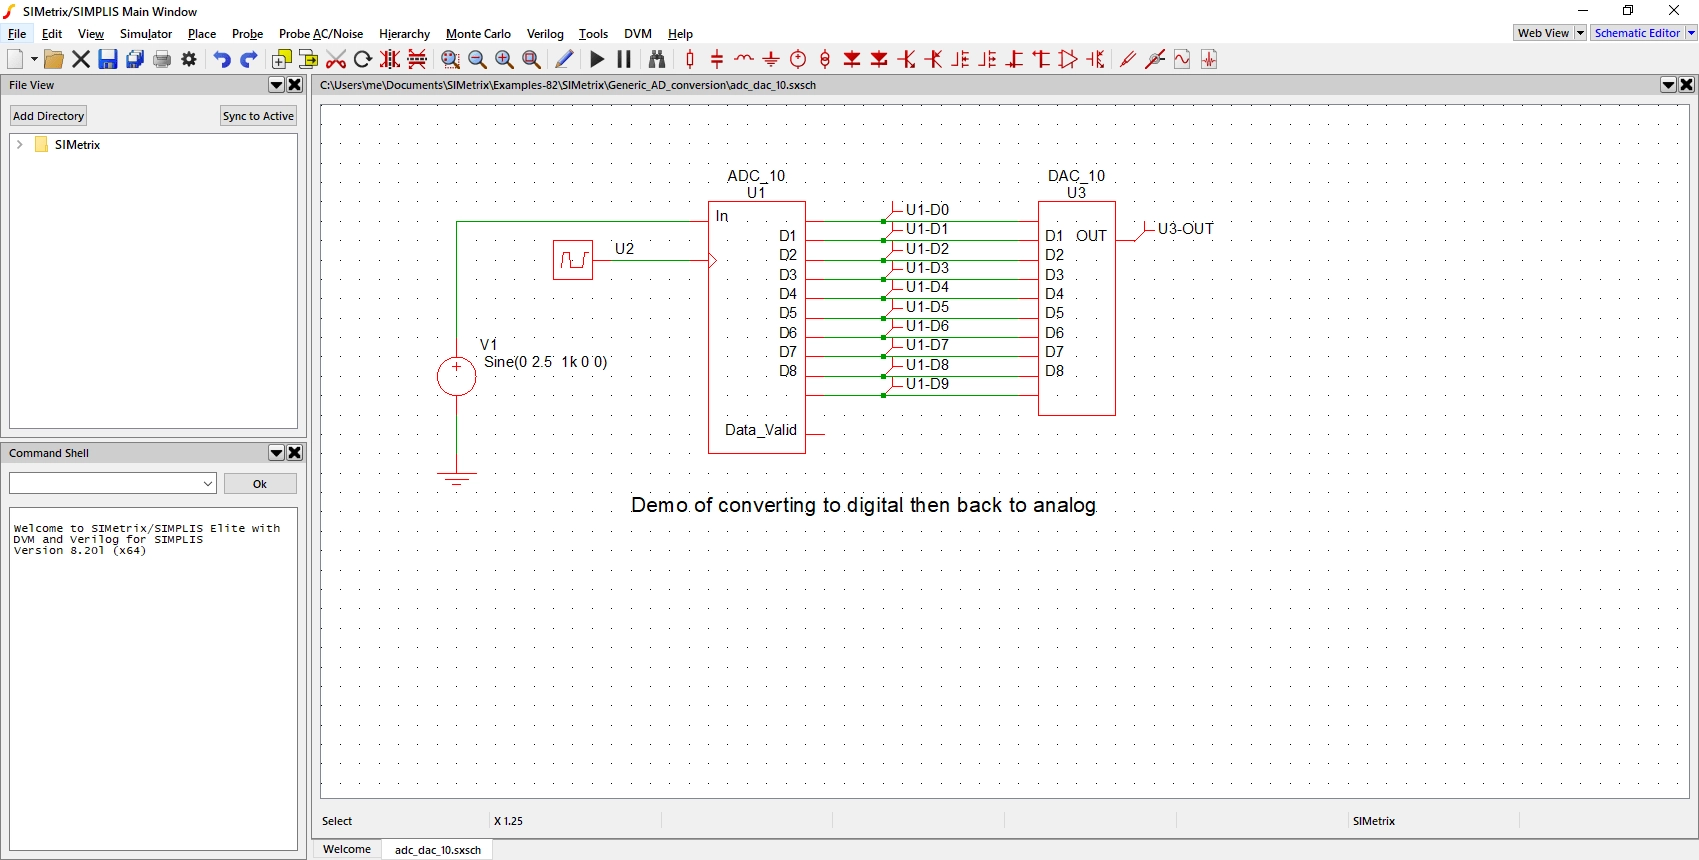The width and height of the screenshot is (1699, 860).
Task: Select the V1 sine voltage source symbol
Action: pyautogui.click(x=457, y=376)
